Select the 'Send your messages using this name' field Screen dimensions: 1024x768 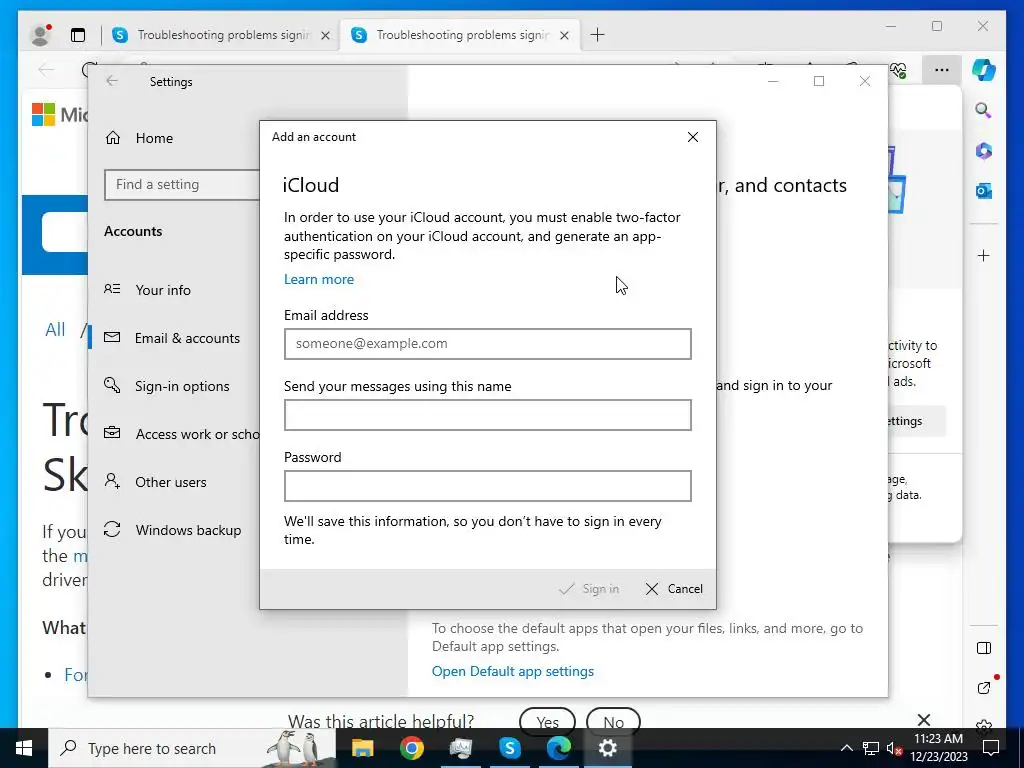(487, 415)
